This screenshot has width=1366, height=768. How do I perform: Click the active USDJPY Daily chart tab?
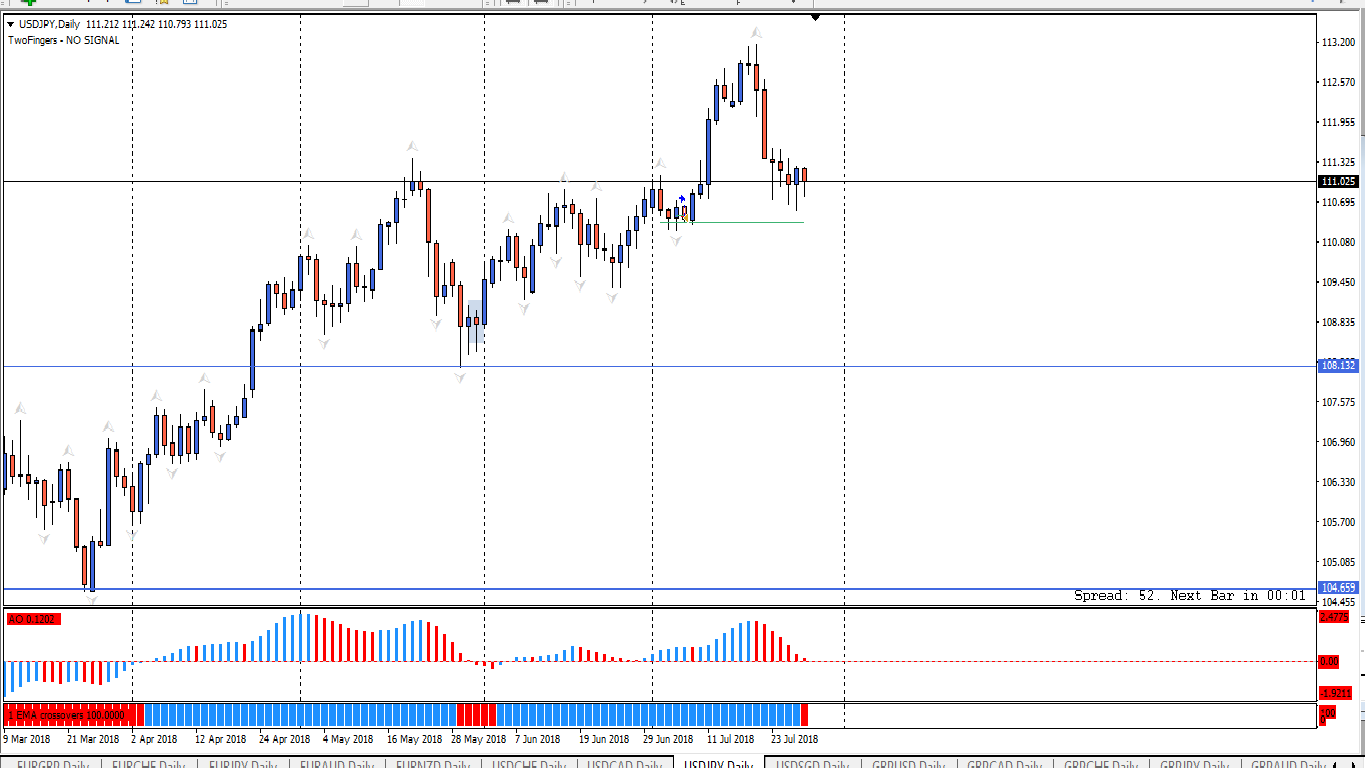718,762
